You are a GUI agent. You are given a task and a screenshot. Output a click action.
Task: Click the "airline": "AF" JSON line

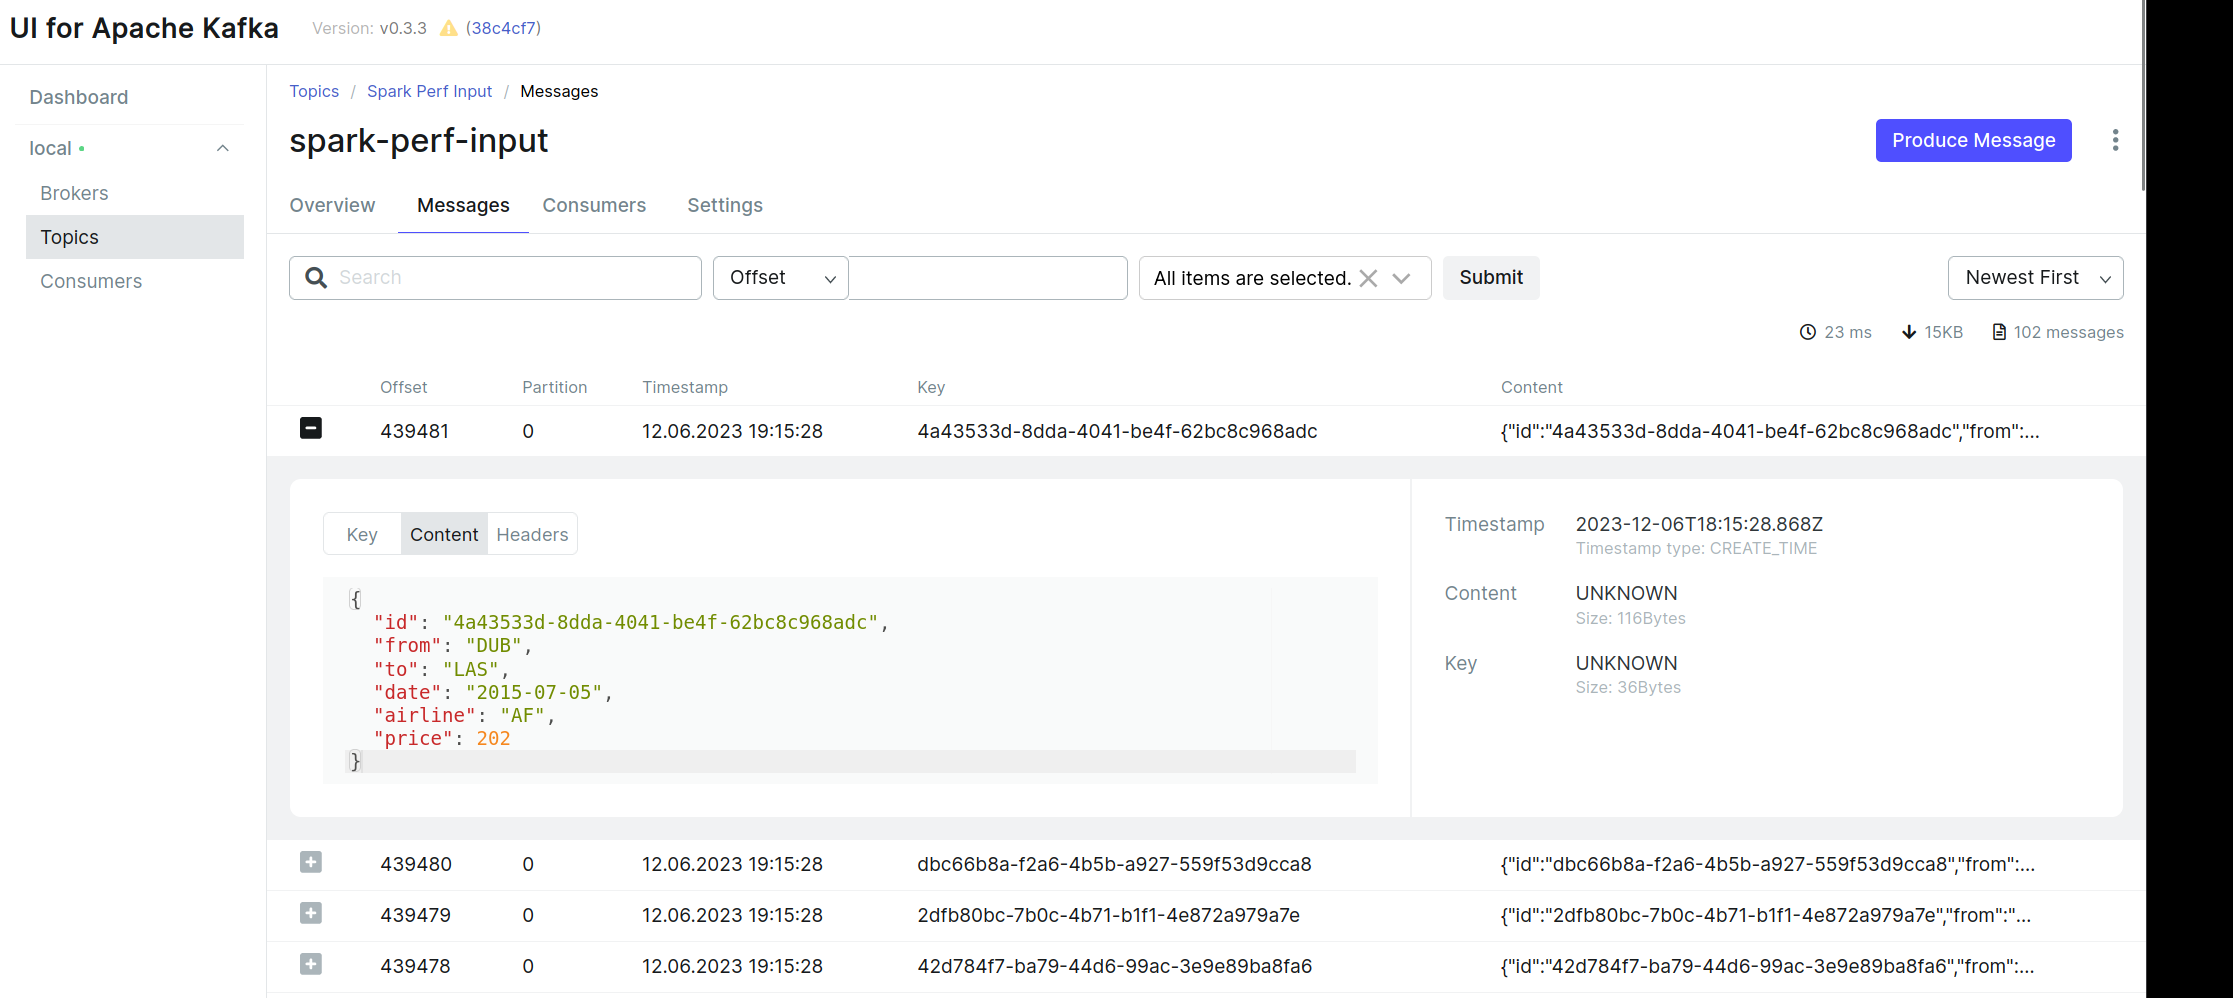pyautogui.click(x=464, y=715)
